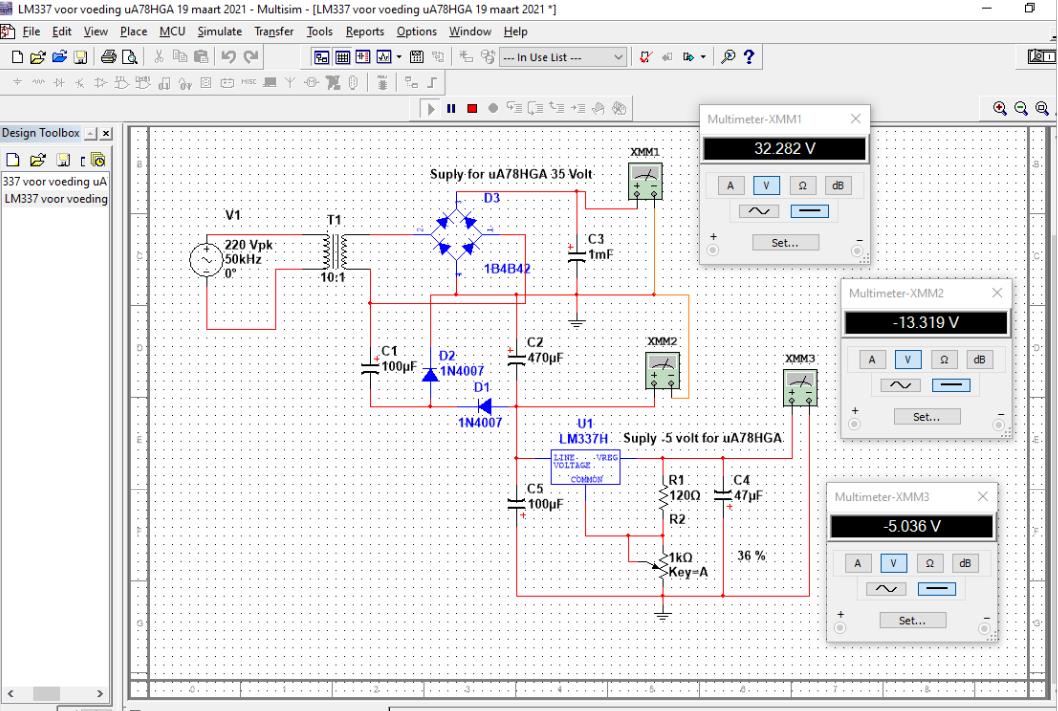Click the Place Source component icon
The width and height of the screenshot is (1058, 711).
point(18,83)
